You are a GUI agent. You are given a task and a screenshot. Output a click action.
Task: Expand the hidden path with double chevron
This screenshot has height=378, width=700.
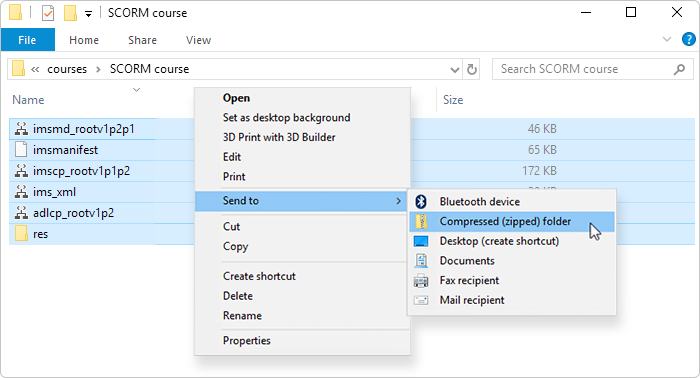35,69
